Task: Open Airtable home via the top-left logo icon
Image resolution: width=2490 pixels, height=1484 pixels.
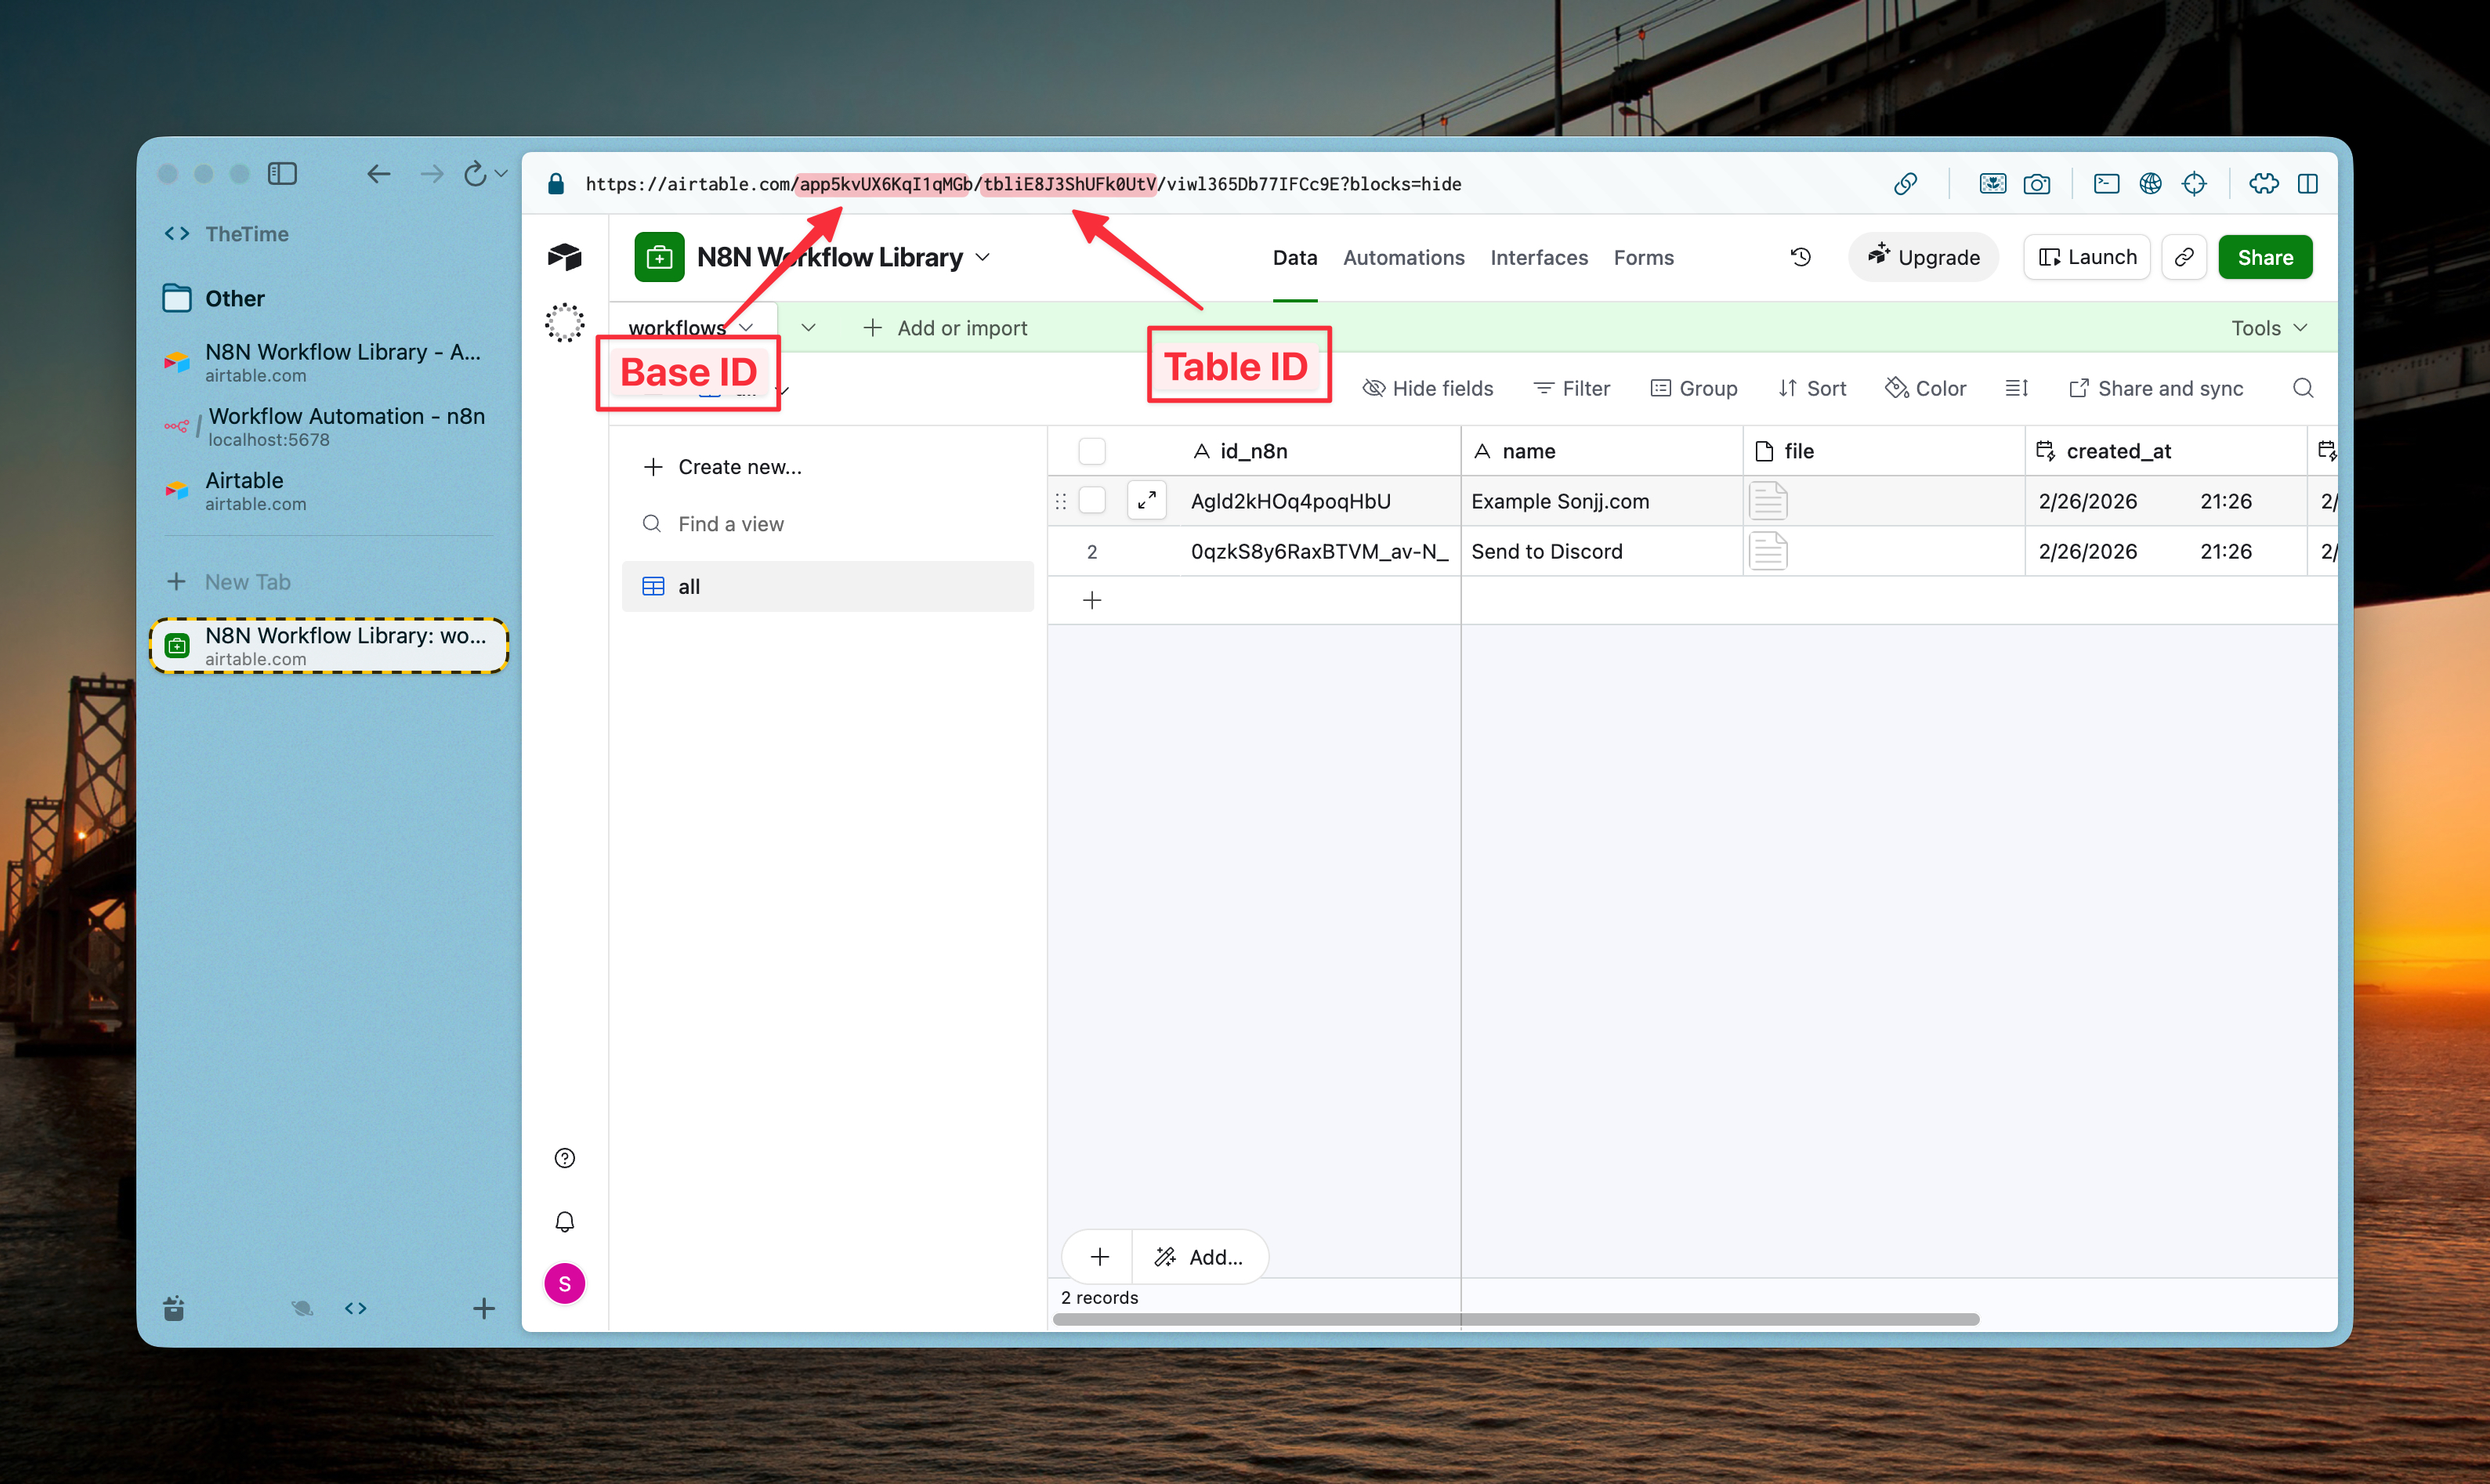Action: coord(565,257)
